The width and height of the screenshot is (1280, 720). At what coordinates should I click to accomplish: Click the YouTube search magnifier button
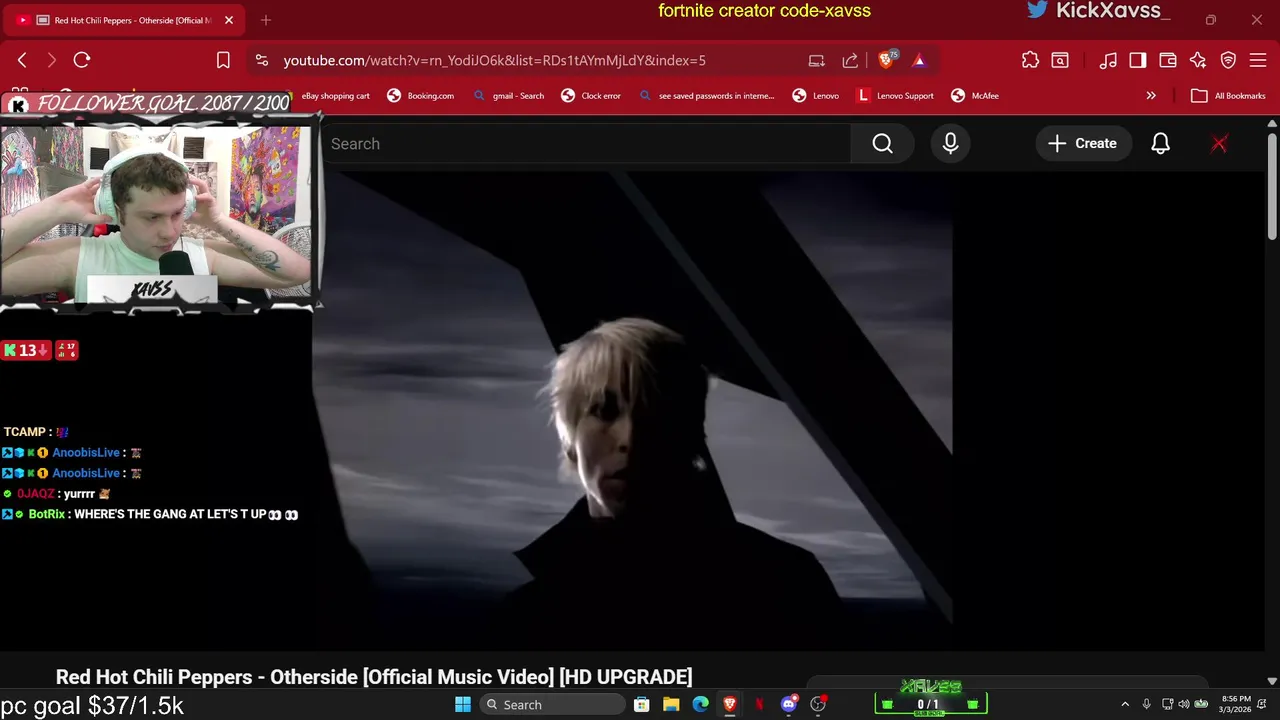(x=882, y=144)
